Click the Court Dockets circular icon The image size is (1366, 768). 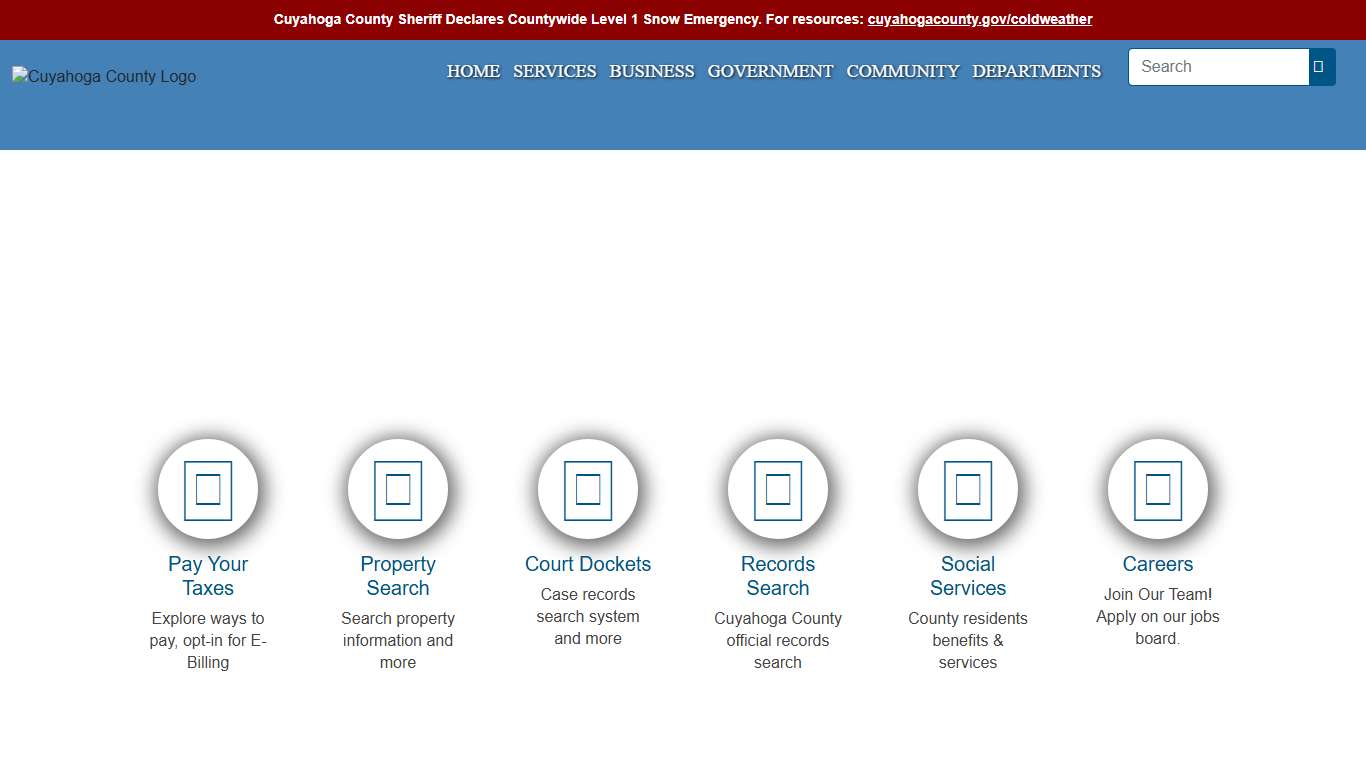[587, 489]
